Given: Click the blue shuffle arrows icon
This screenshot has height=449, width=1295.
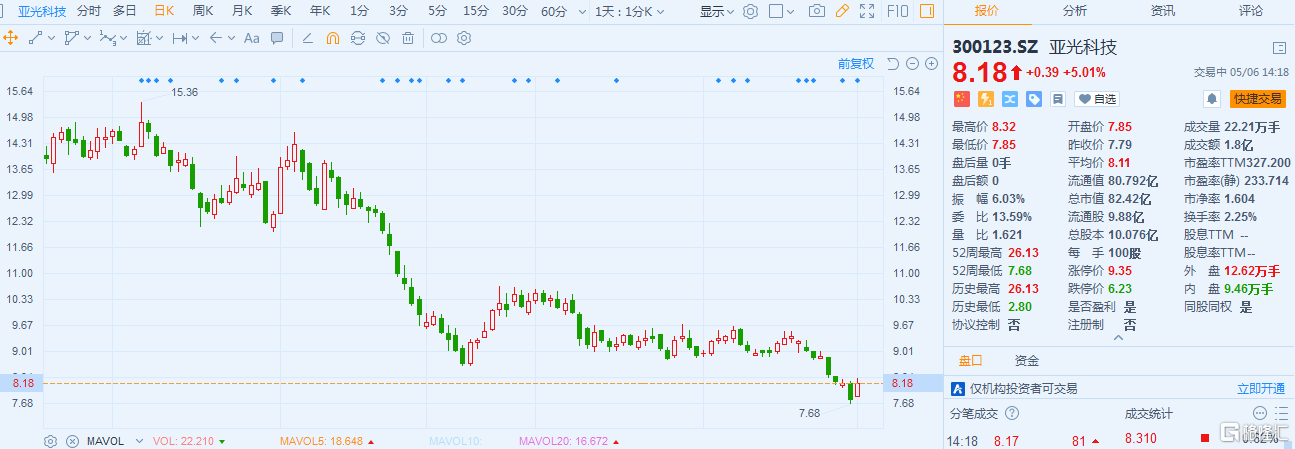Looking at the screenshot, I should [1009, 99].
